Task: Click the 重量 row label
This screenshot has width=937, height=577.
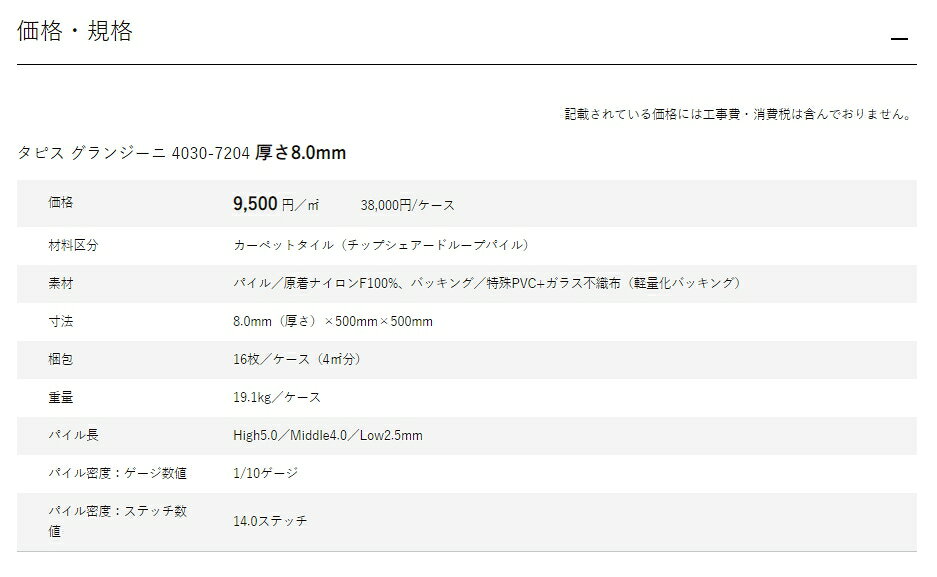Action: click(x=60, y=397)
